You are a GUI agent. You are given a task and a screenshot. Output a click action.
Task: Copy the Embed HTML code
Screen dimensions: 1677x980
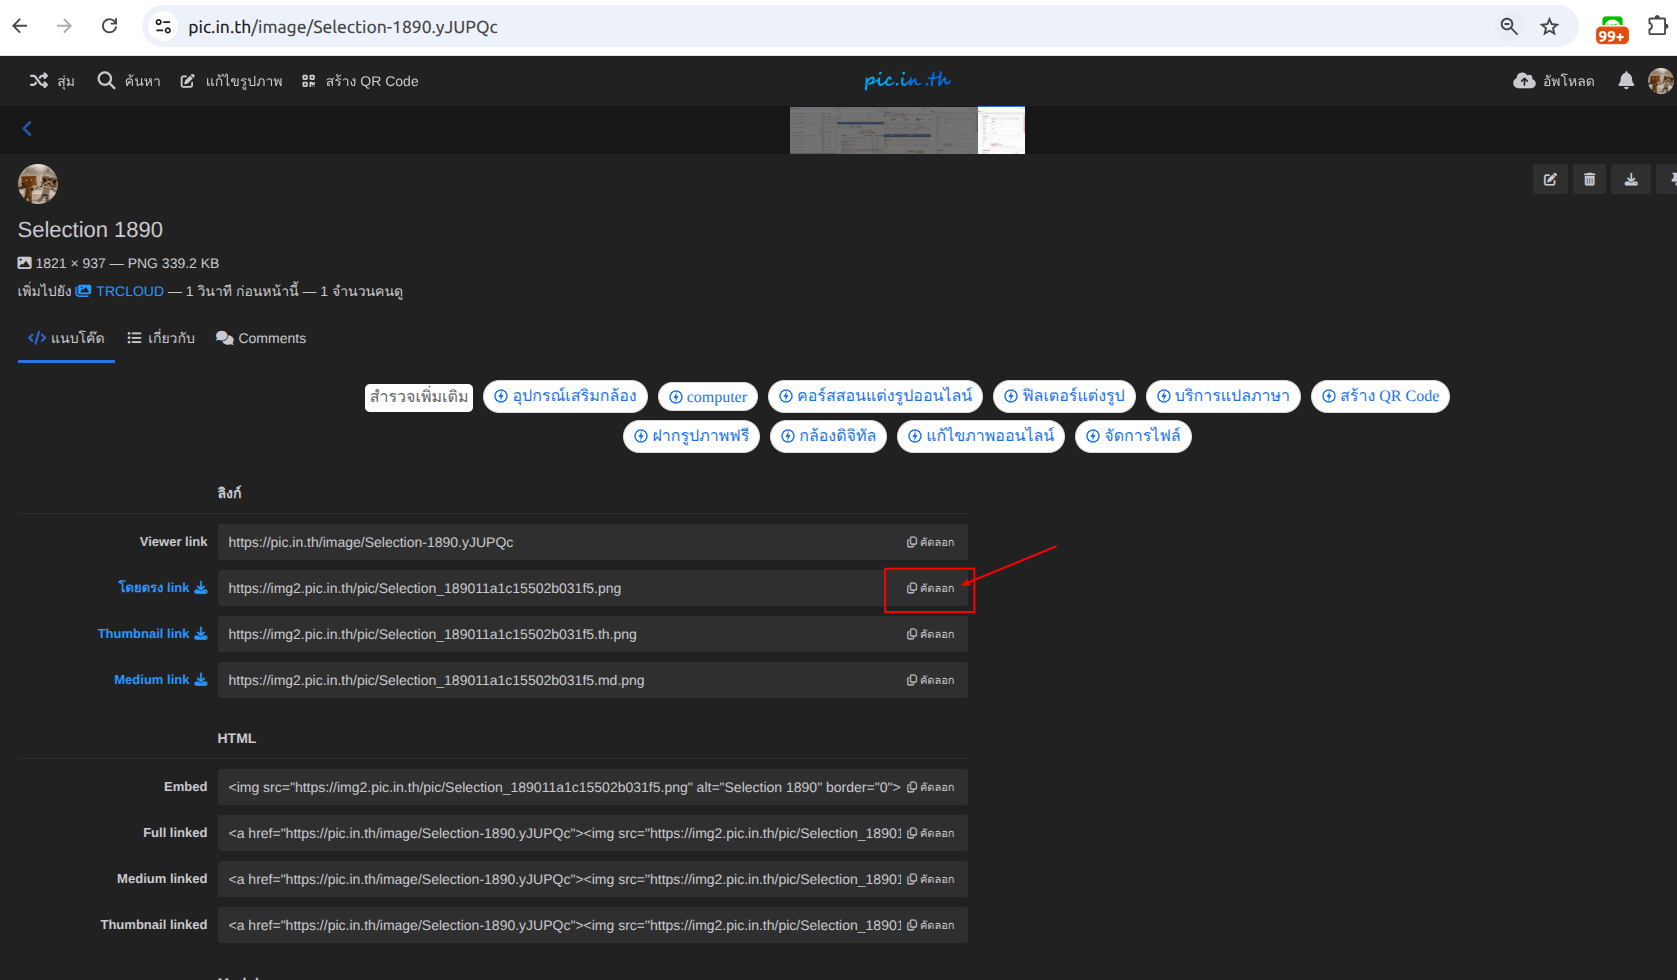[930, 787]
